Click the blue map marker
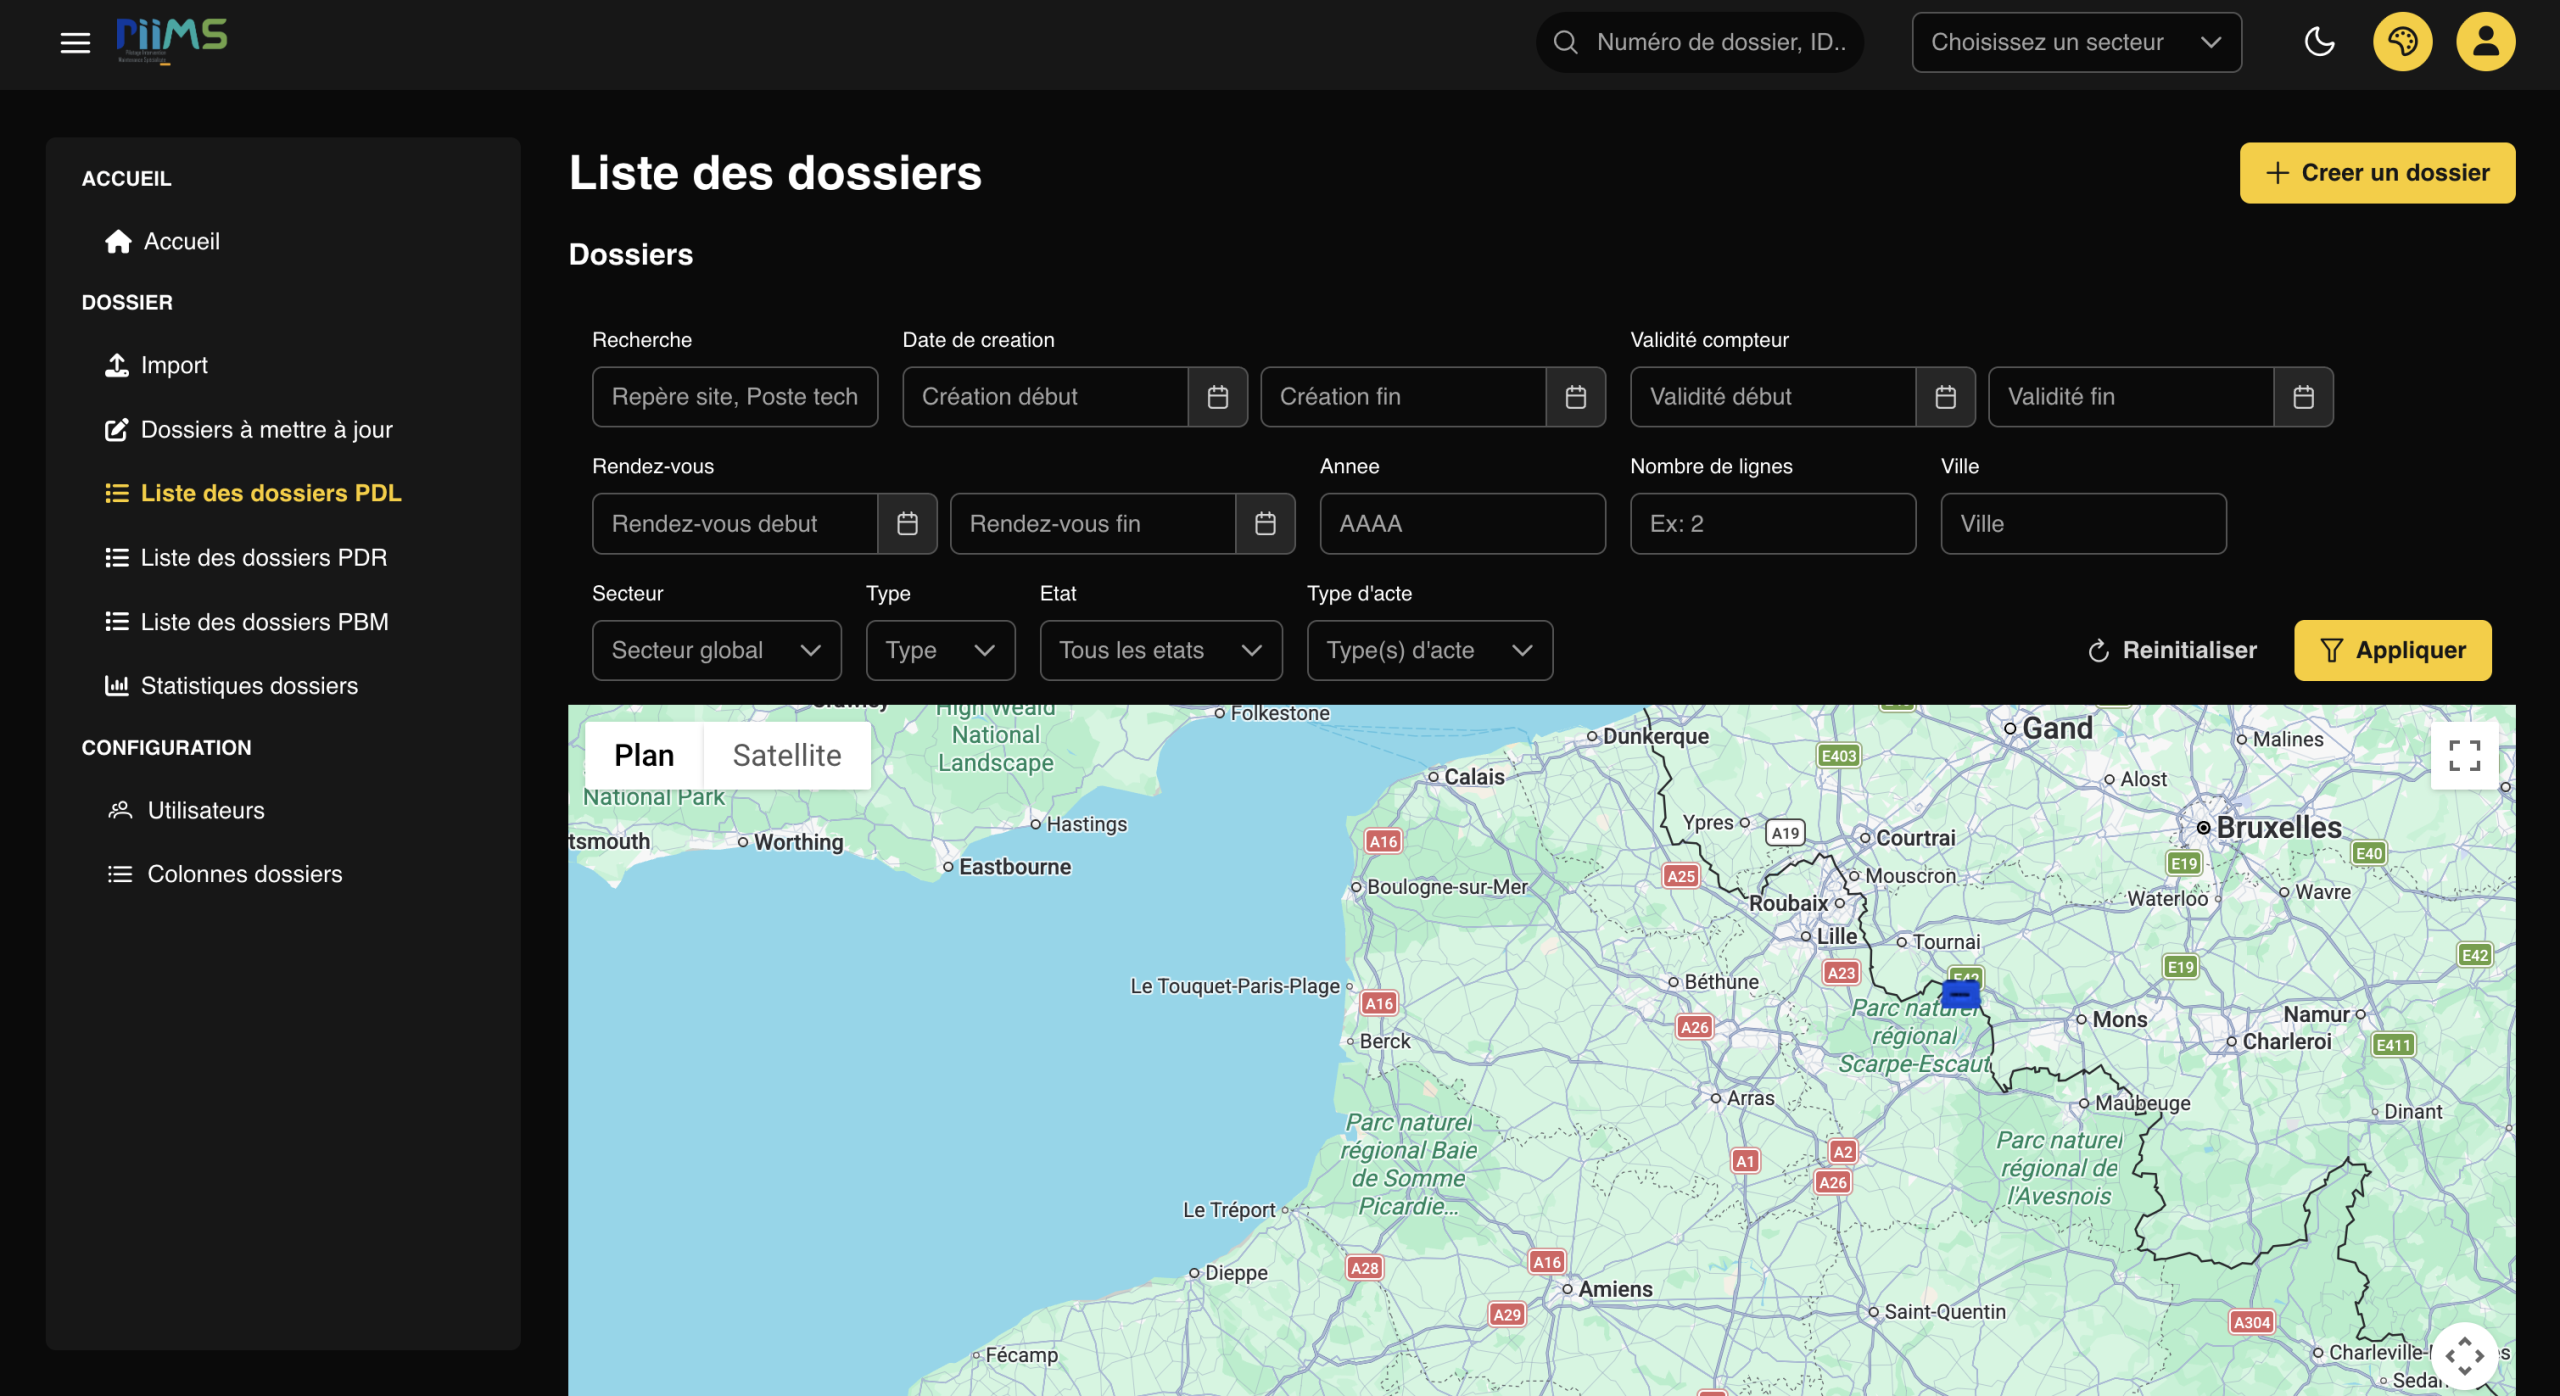 pyautogui.click(x=1960, y=994)
